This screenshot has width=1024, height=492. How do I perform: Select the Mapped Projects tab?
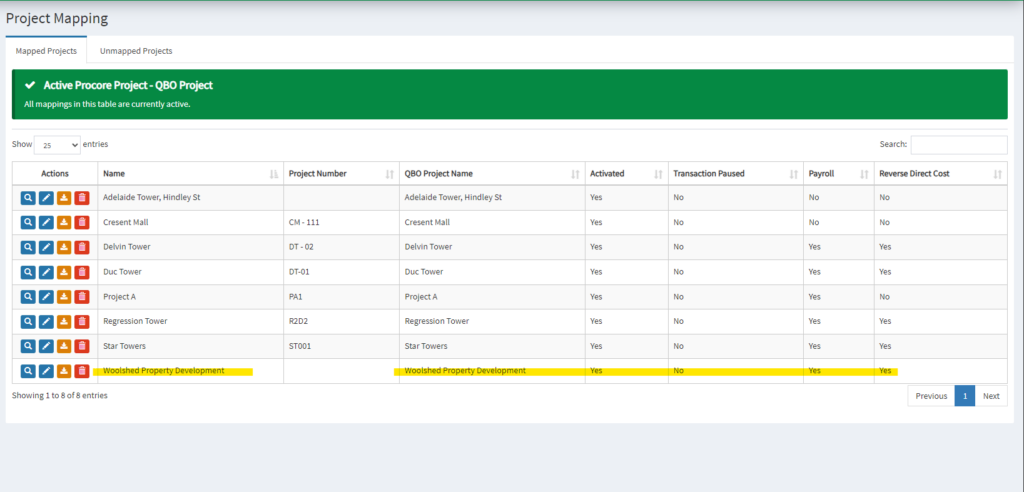click(46, 51)
